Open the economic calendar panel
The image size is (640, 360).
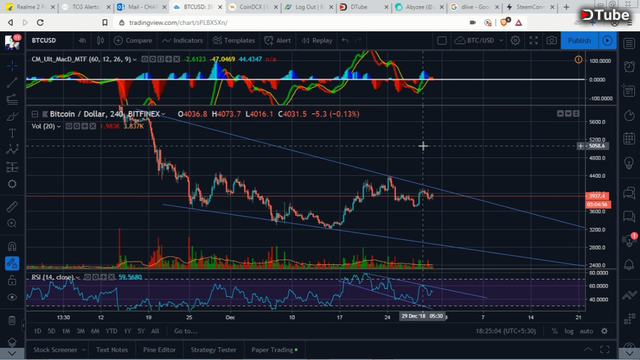[629, 138]
